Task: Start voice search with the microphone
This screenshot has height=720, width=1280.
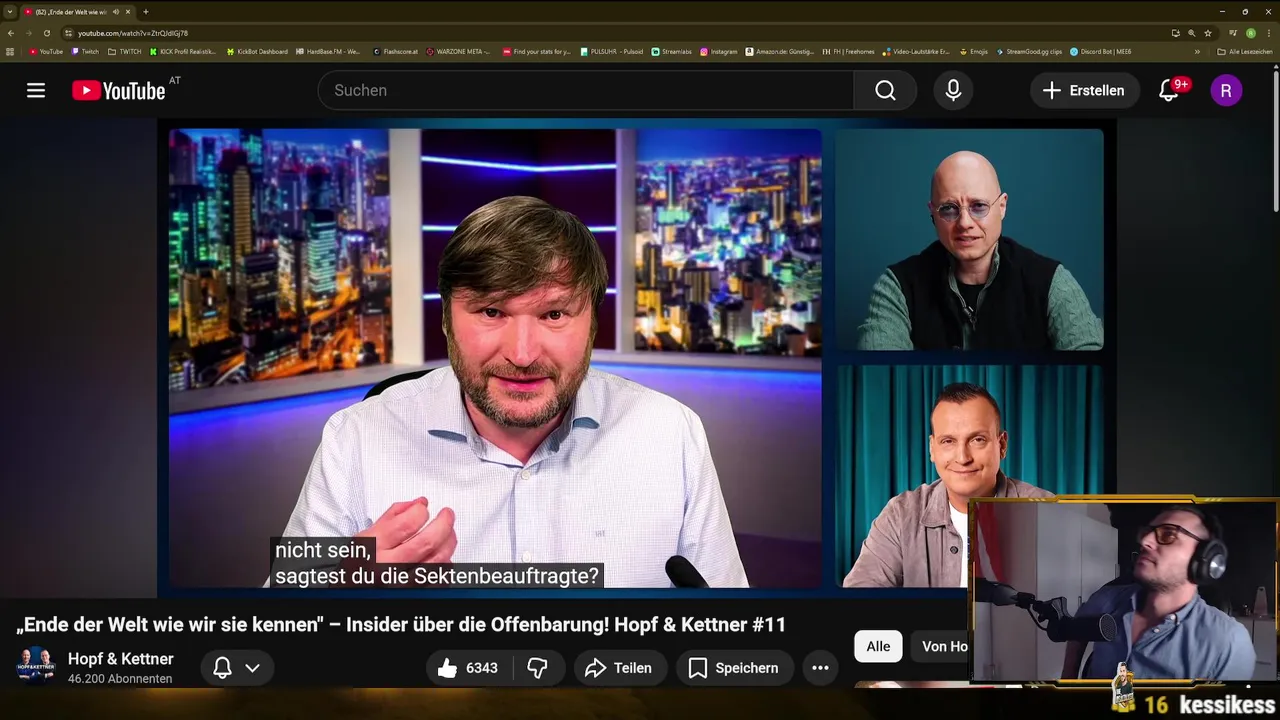Action: (953, 90)
